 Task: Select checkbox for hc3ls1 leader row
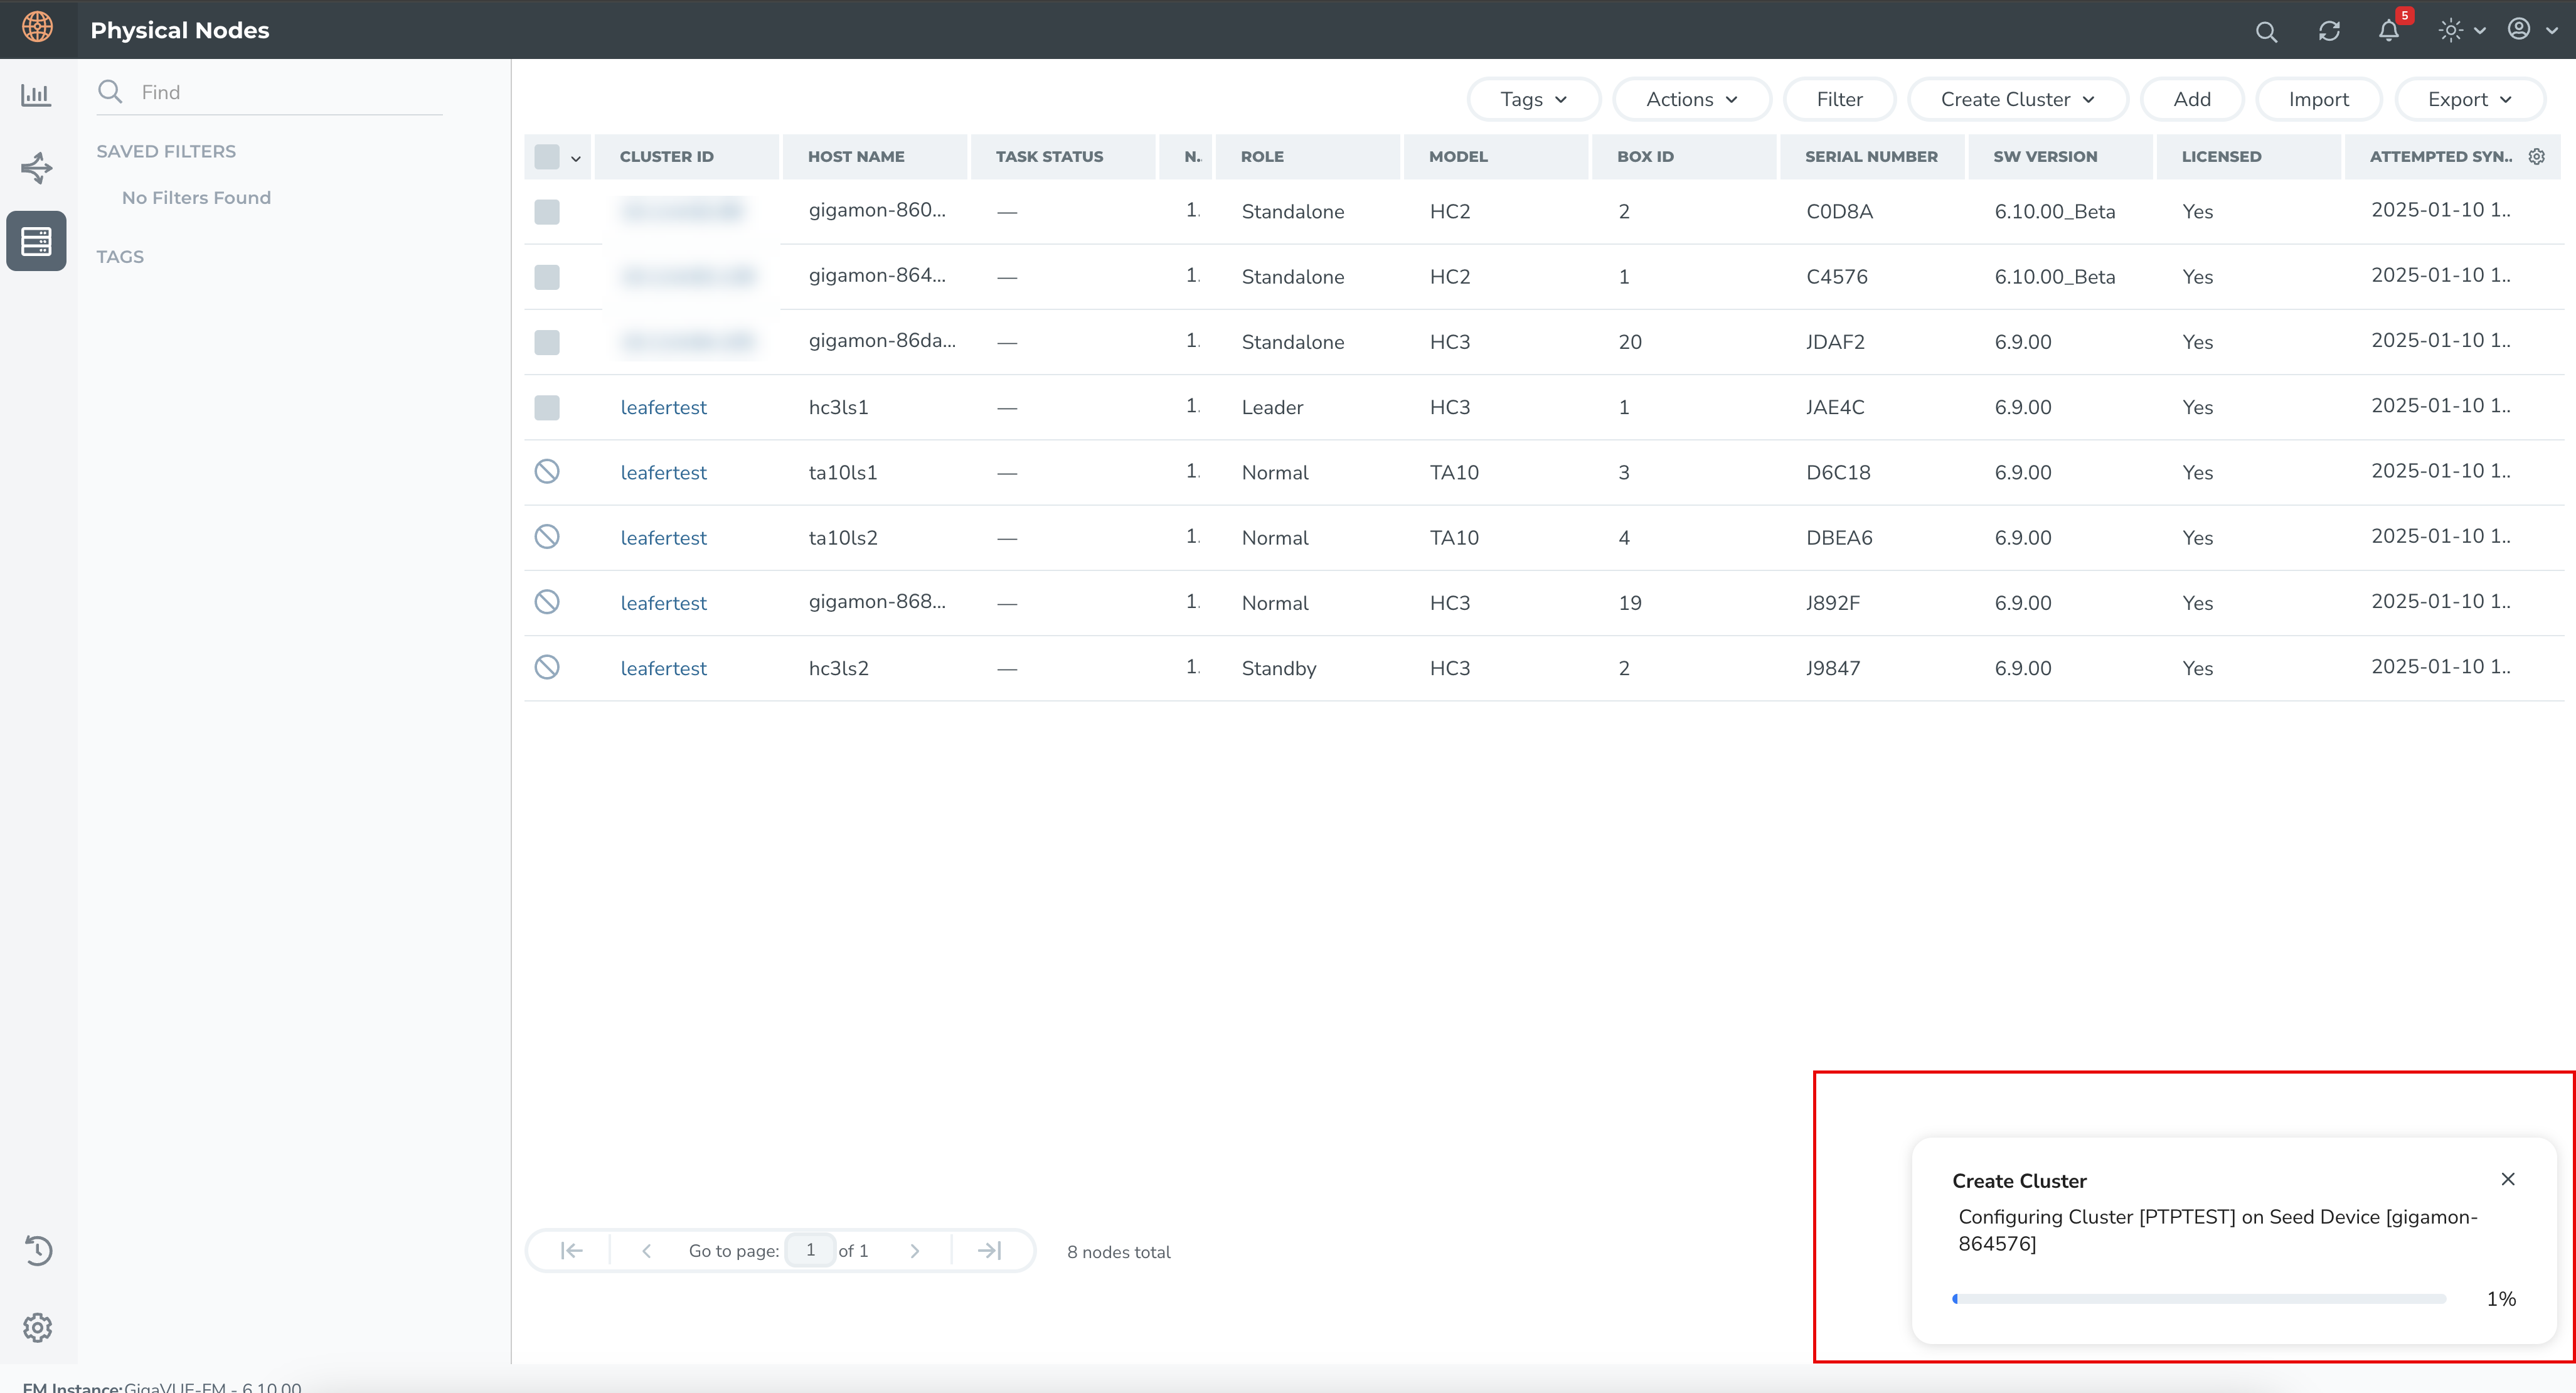[547, 407]
